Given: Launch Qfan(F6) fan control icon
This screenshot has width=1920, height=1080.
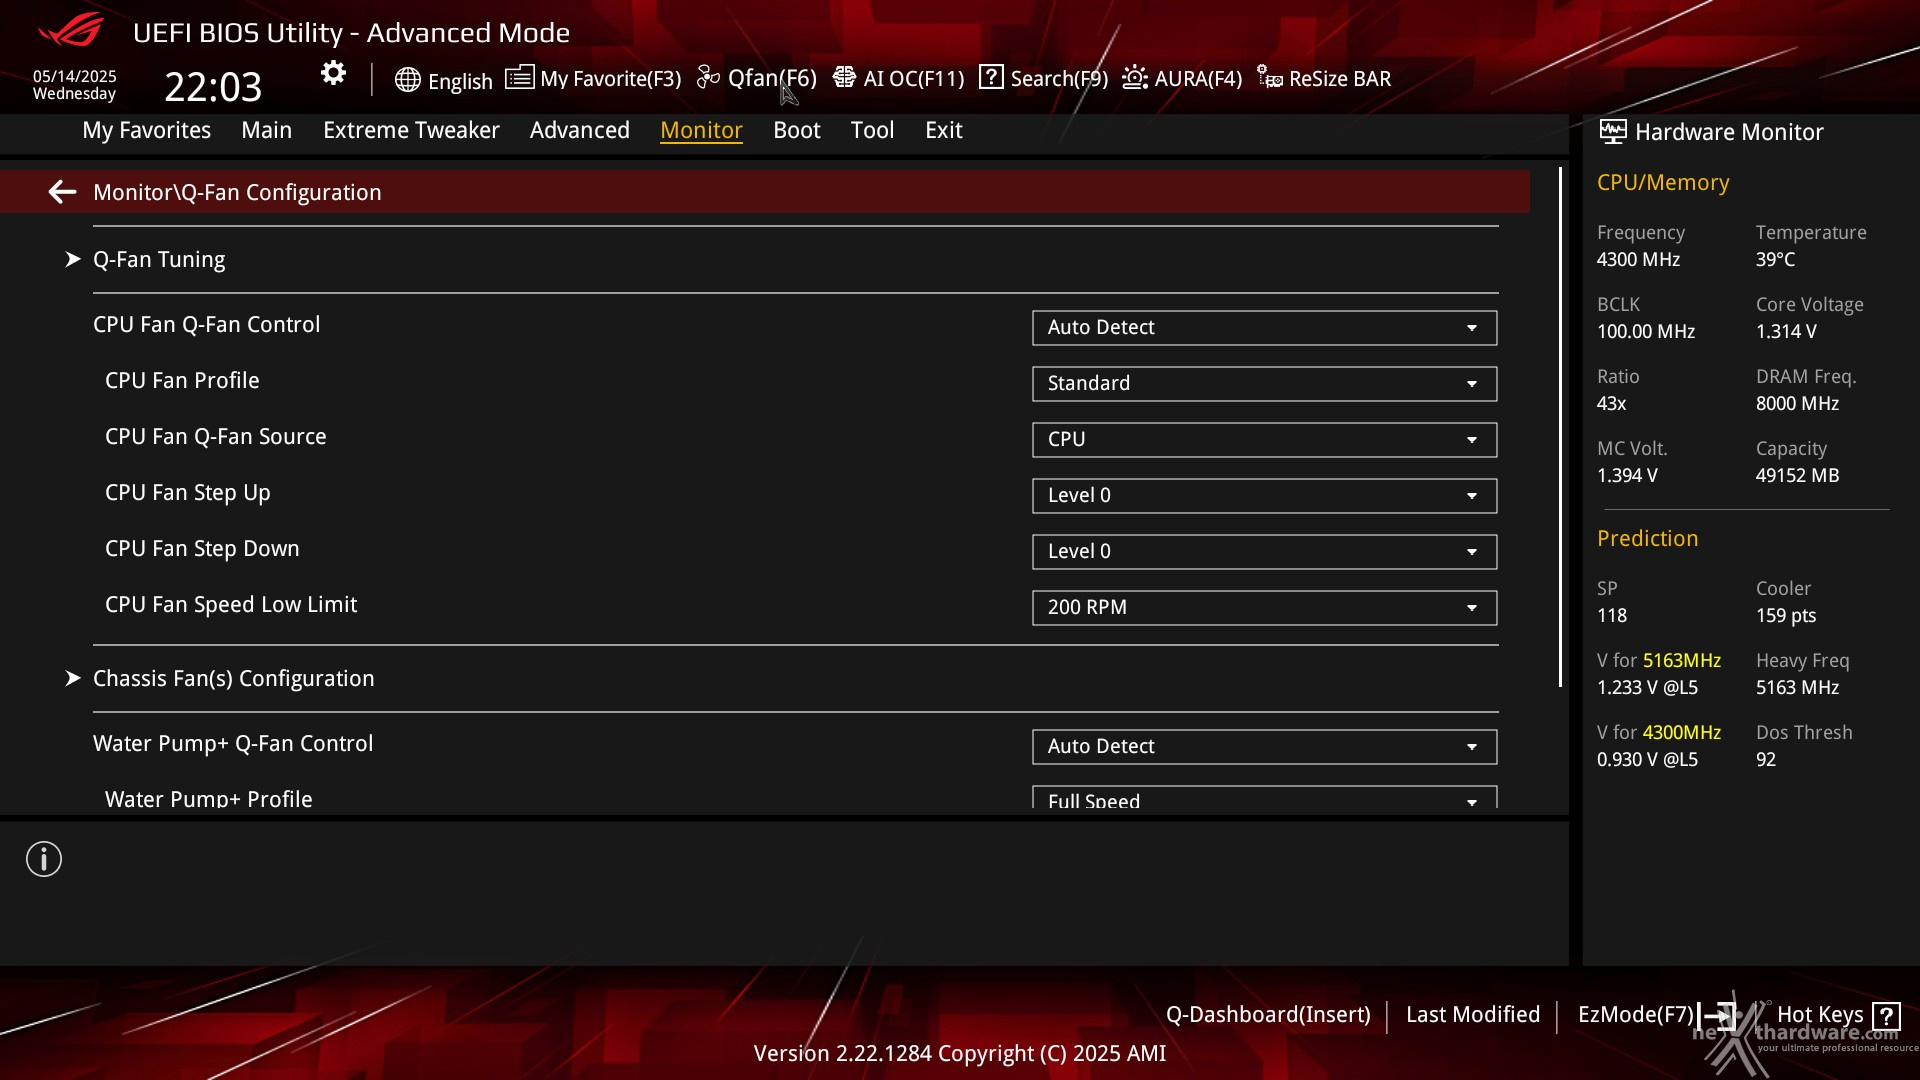Looking at the screenshot, I should click(708, 77).
